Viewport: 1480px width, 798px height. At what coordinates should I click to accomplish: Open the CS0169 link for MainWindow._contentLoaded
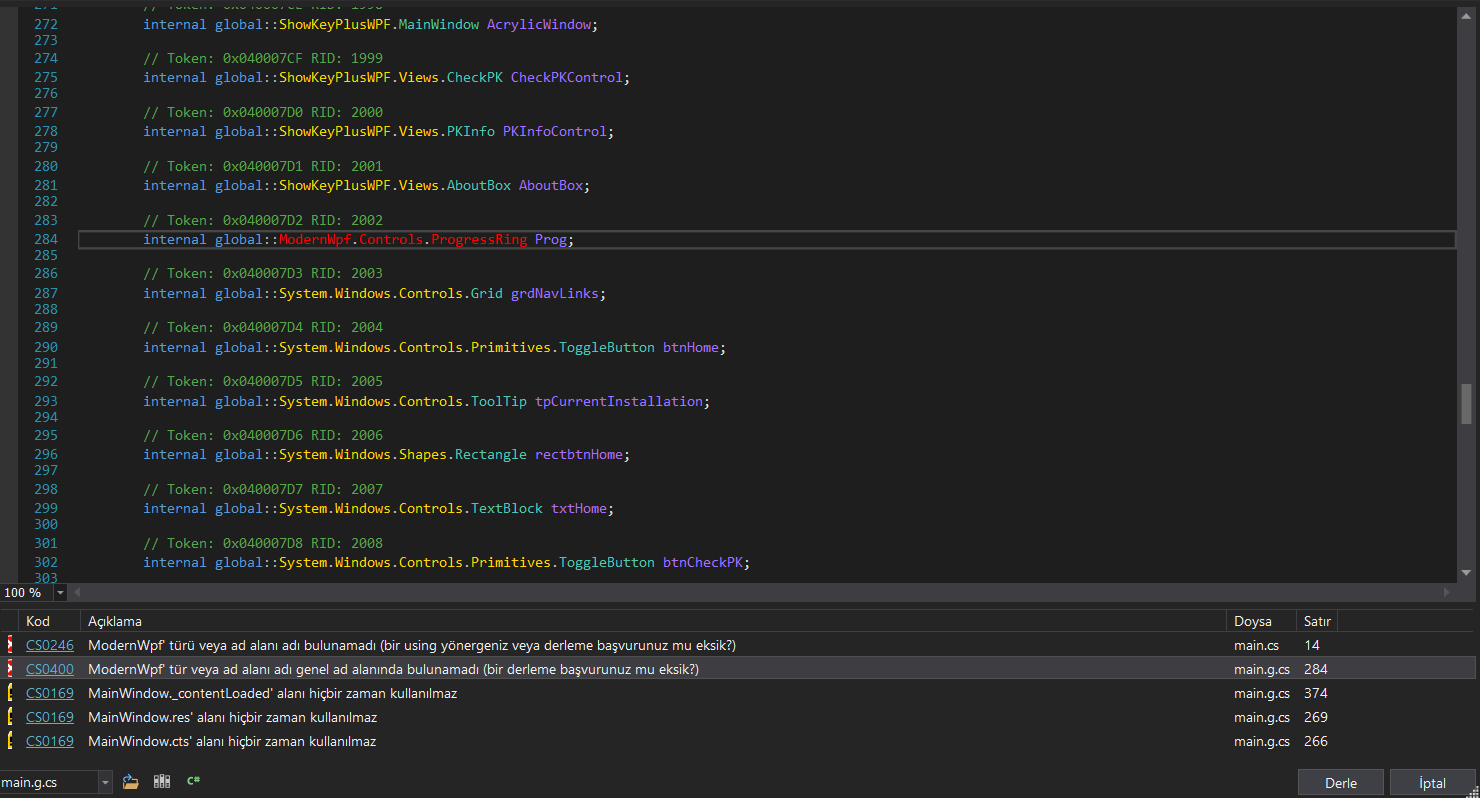pyautogui.click(x=50, y=693)
